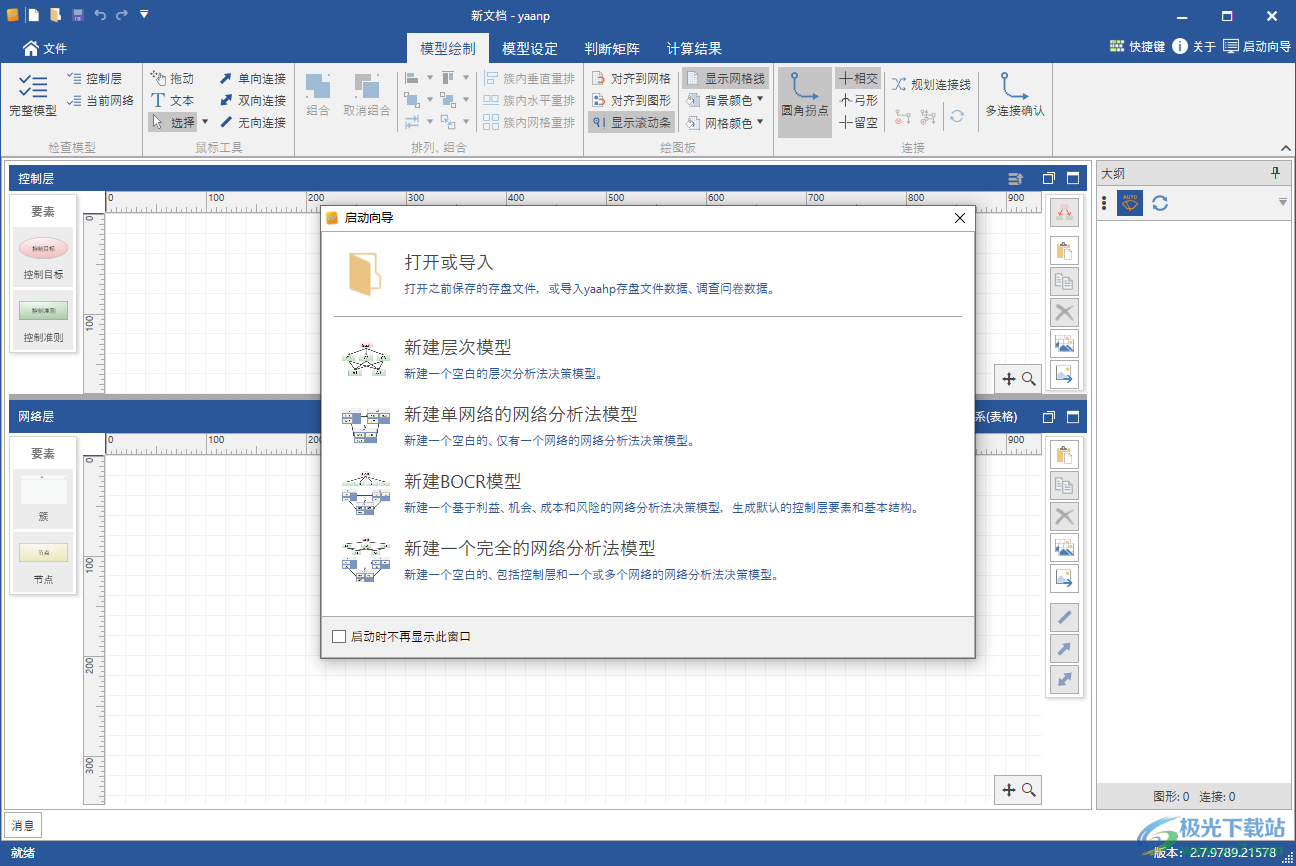Open the select (选择) tool dropdown arrow
The image size is (1296, 866).
coord(205,122)
